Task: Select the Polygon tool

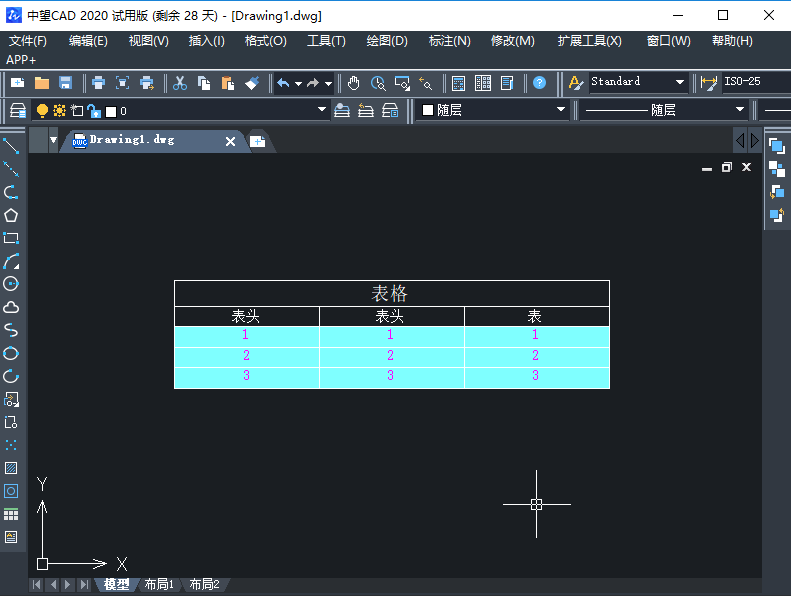Action: click(11, 215)
